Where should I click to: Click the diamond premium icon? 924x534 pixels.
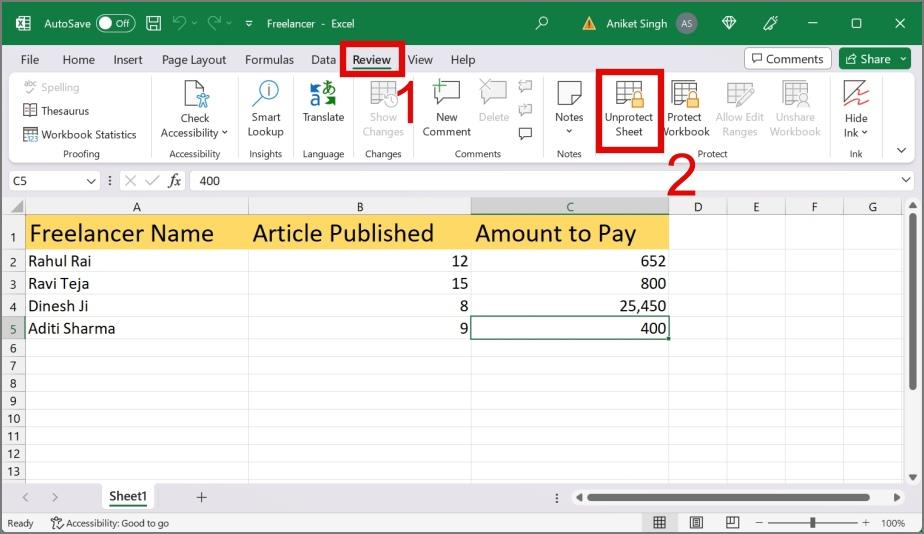(x=729, y=24)
